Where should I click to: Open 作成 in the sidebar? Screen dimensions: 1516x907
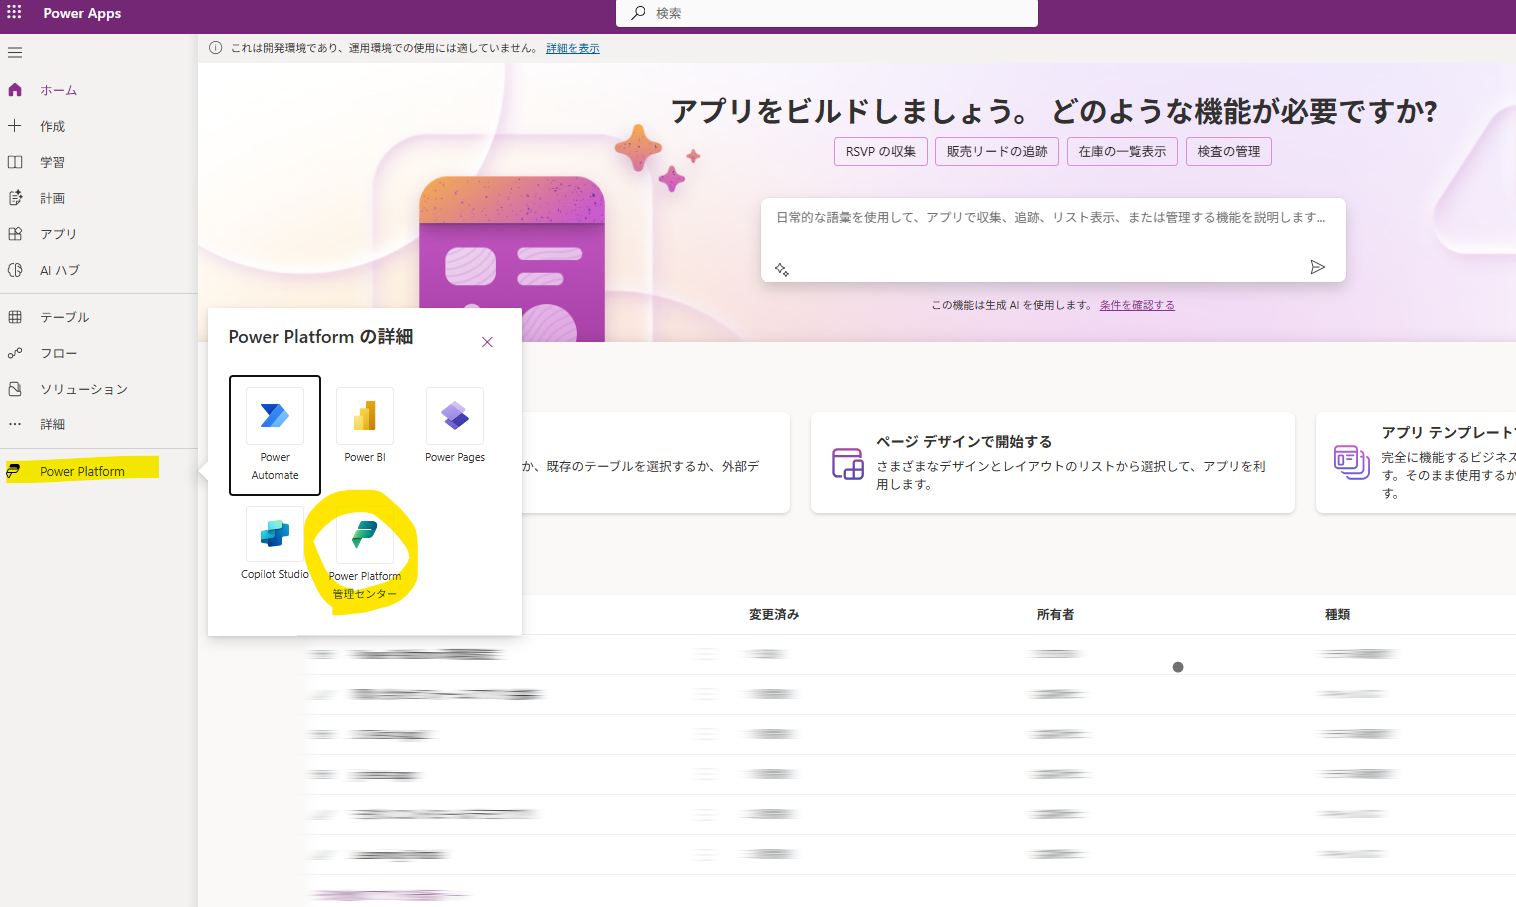pos(98,126)
